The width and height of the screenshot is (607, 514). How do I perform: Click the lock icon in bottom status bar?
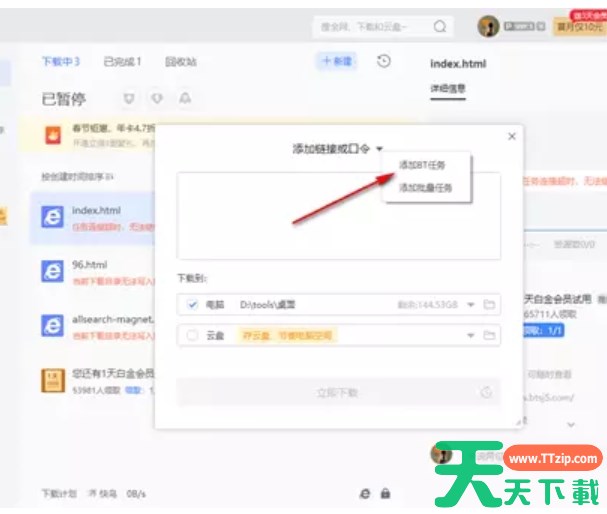(x=386, y=493)
